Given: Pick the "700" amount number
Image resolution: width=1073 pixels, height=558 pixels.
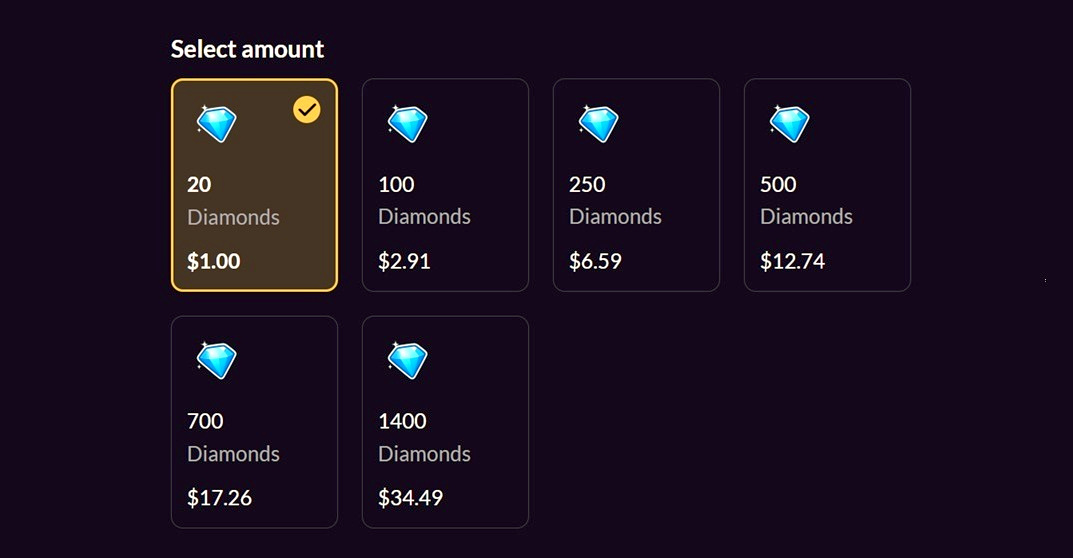Looking at the screenshot, I should (x=205, y=421).
